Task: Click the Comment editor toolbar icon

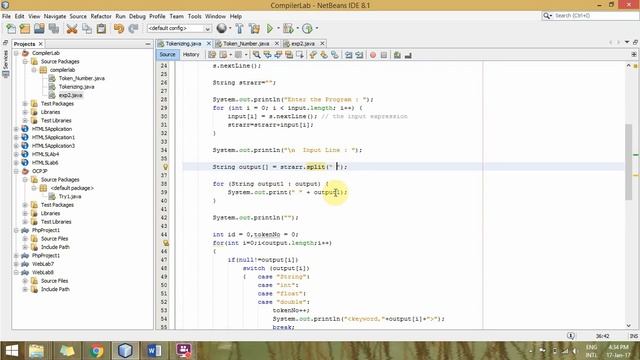Action: [x=397, y=55]
